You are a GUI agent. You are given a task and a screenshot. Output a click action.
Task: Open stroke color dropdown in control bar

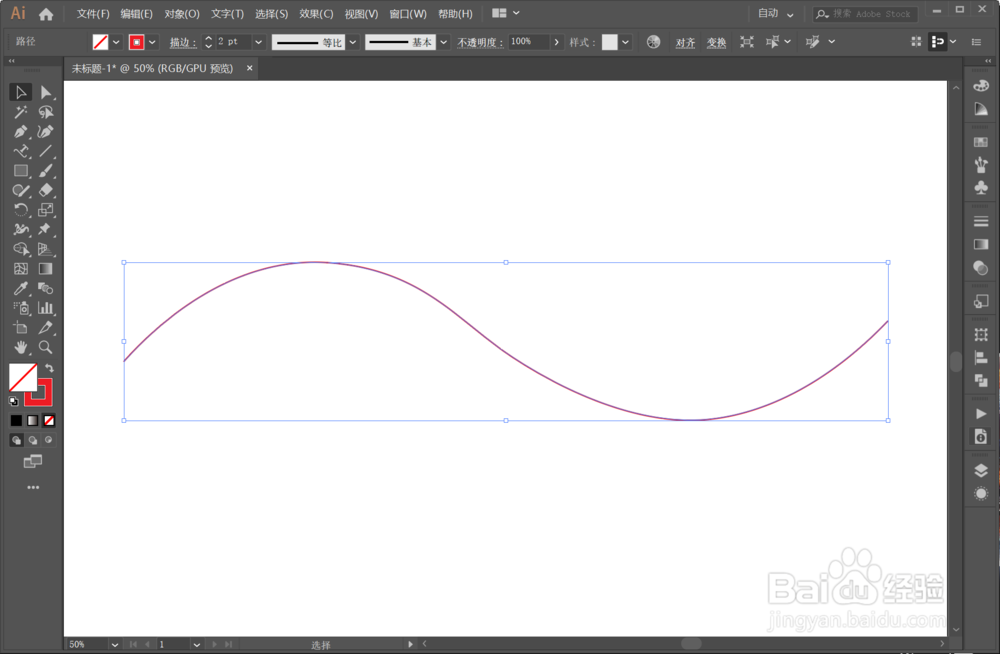coord(152,42)
